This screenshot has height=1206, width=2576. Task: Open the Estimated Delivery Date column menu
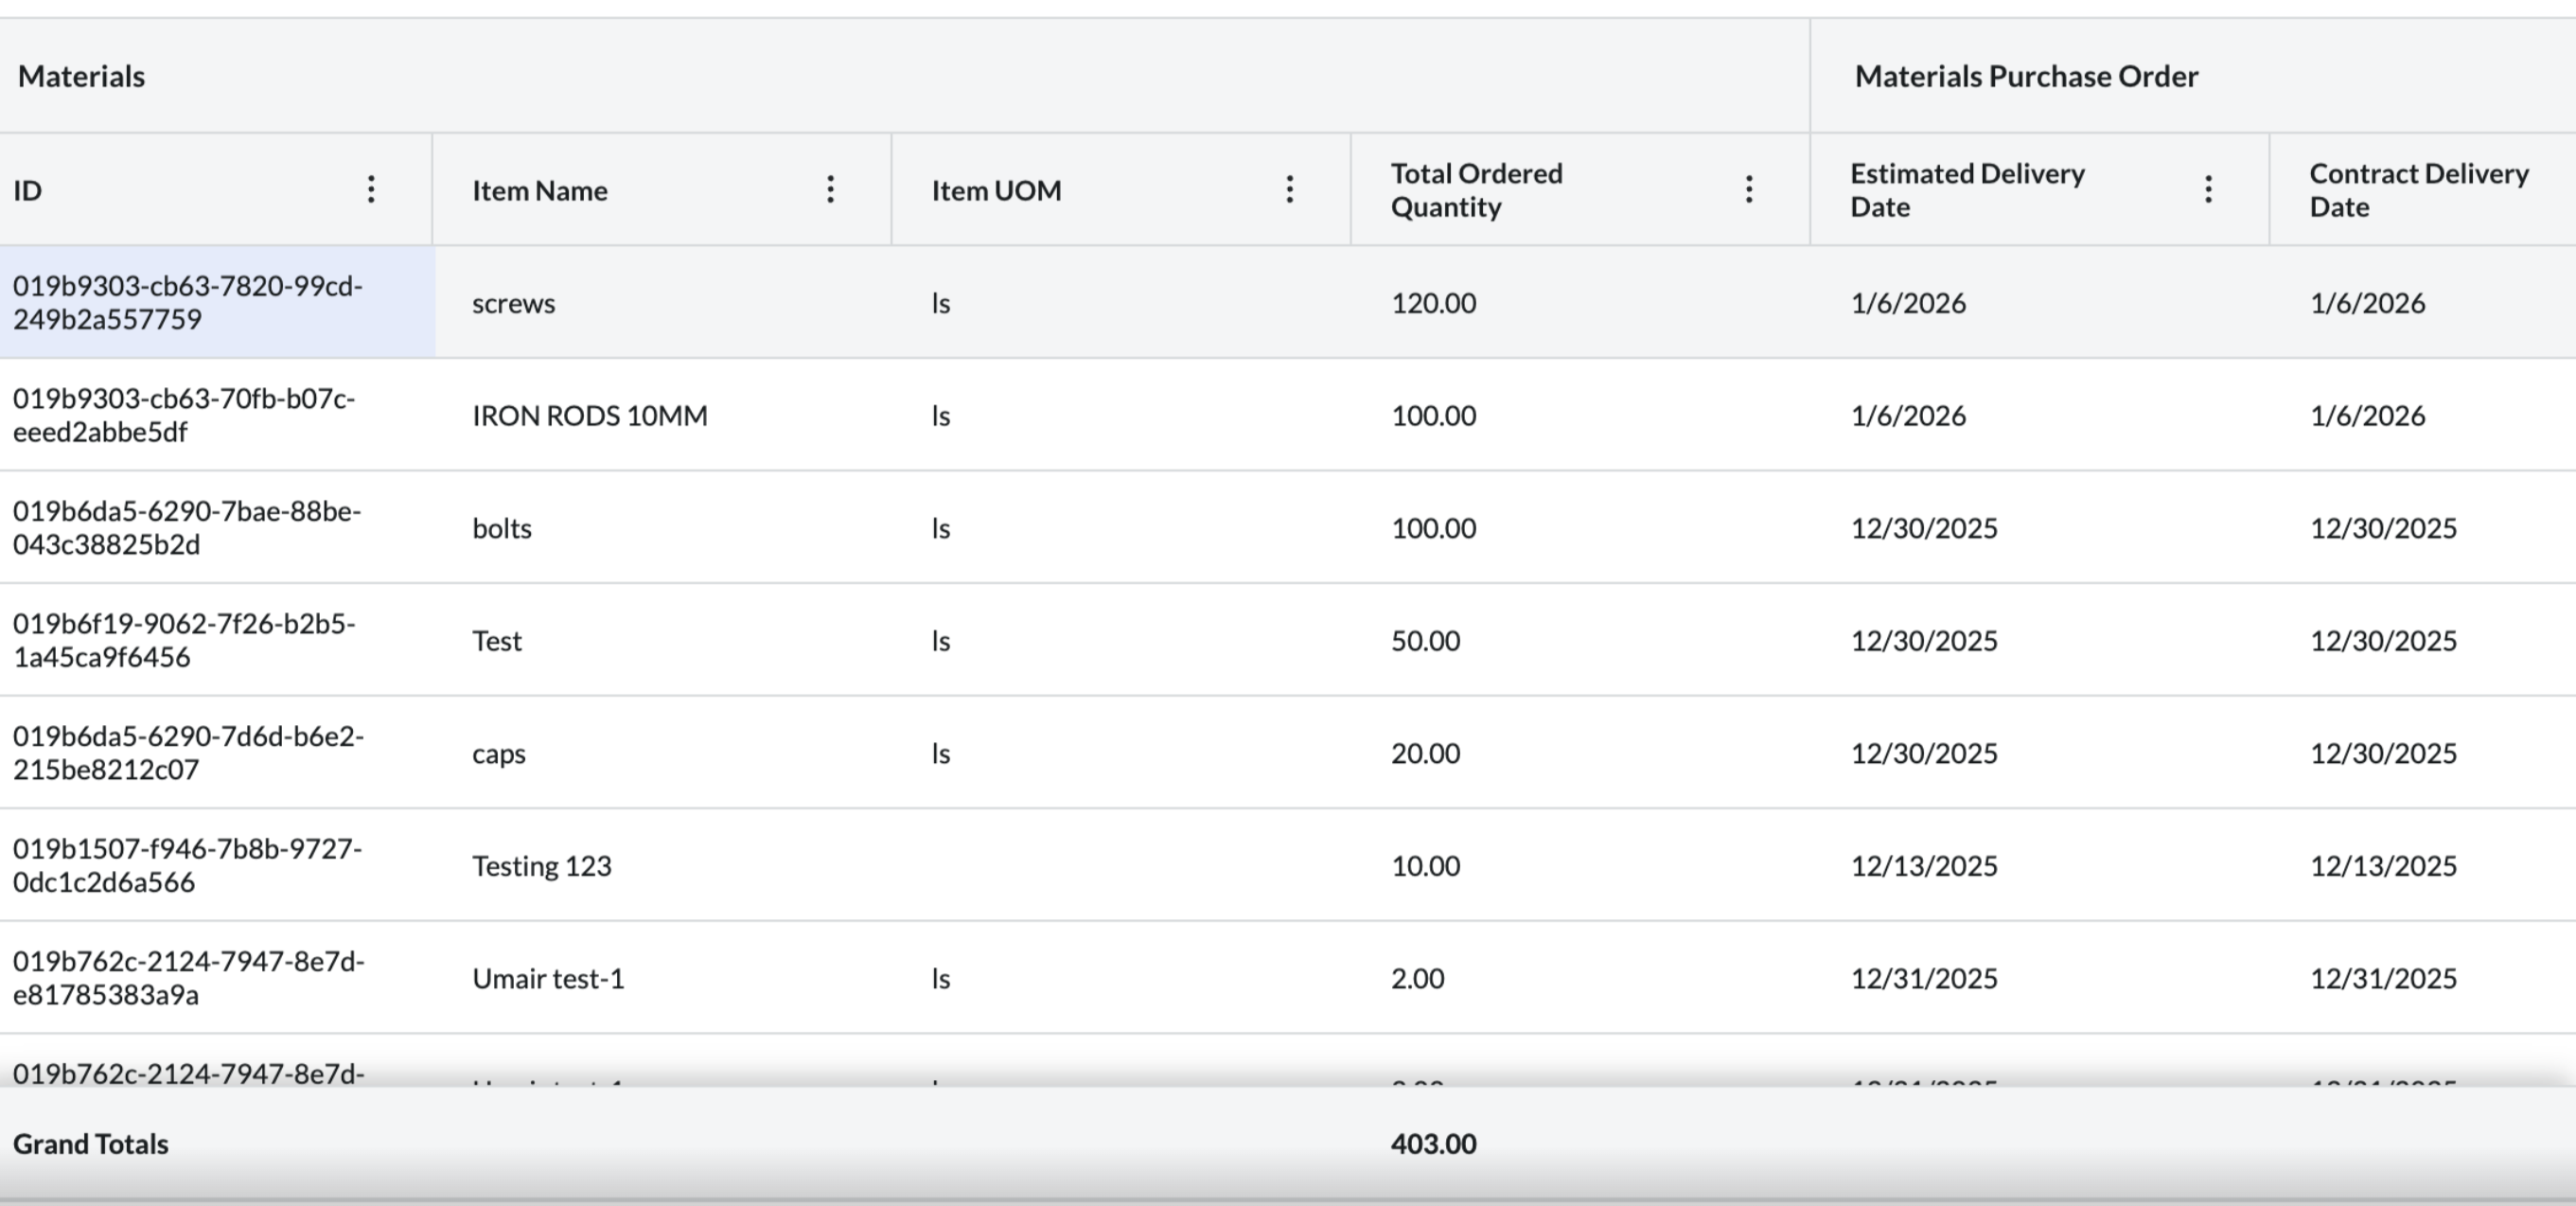(2208, 189)
